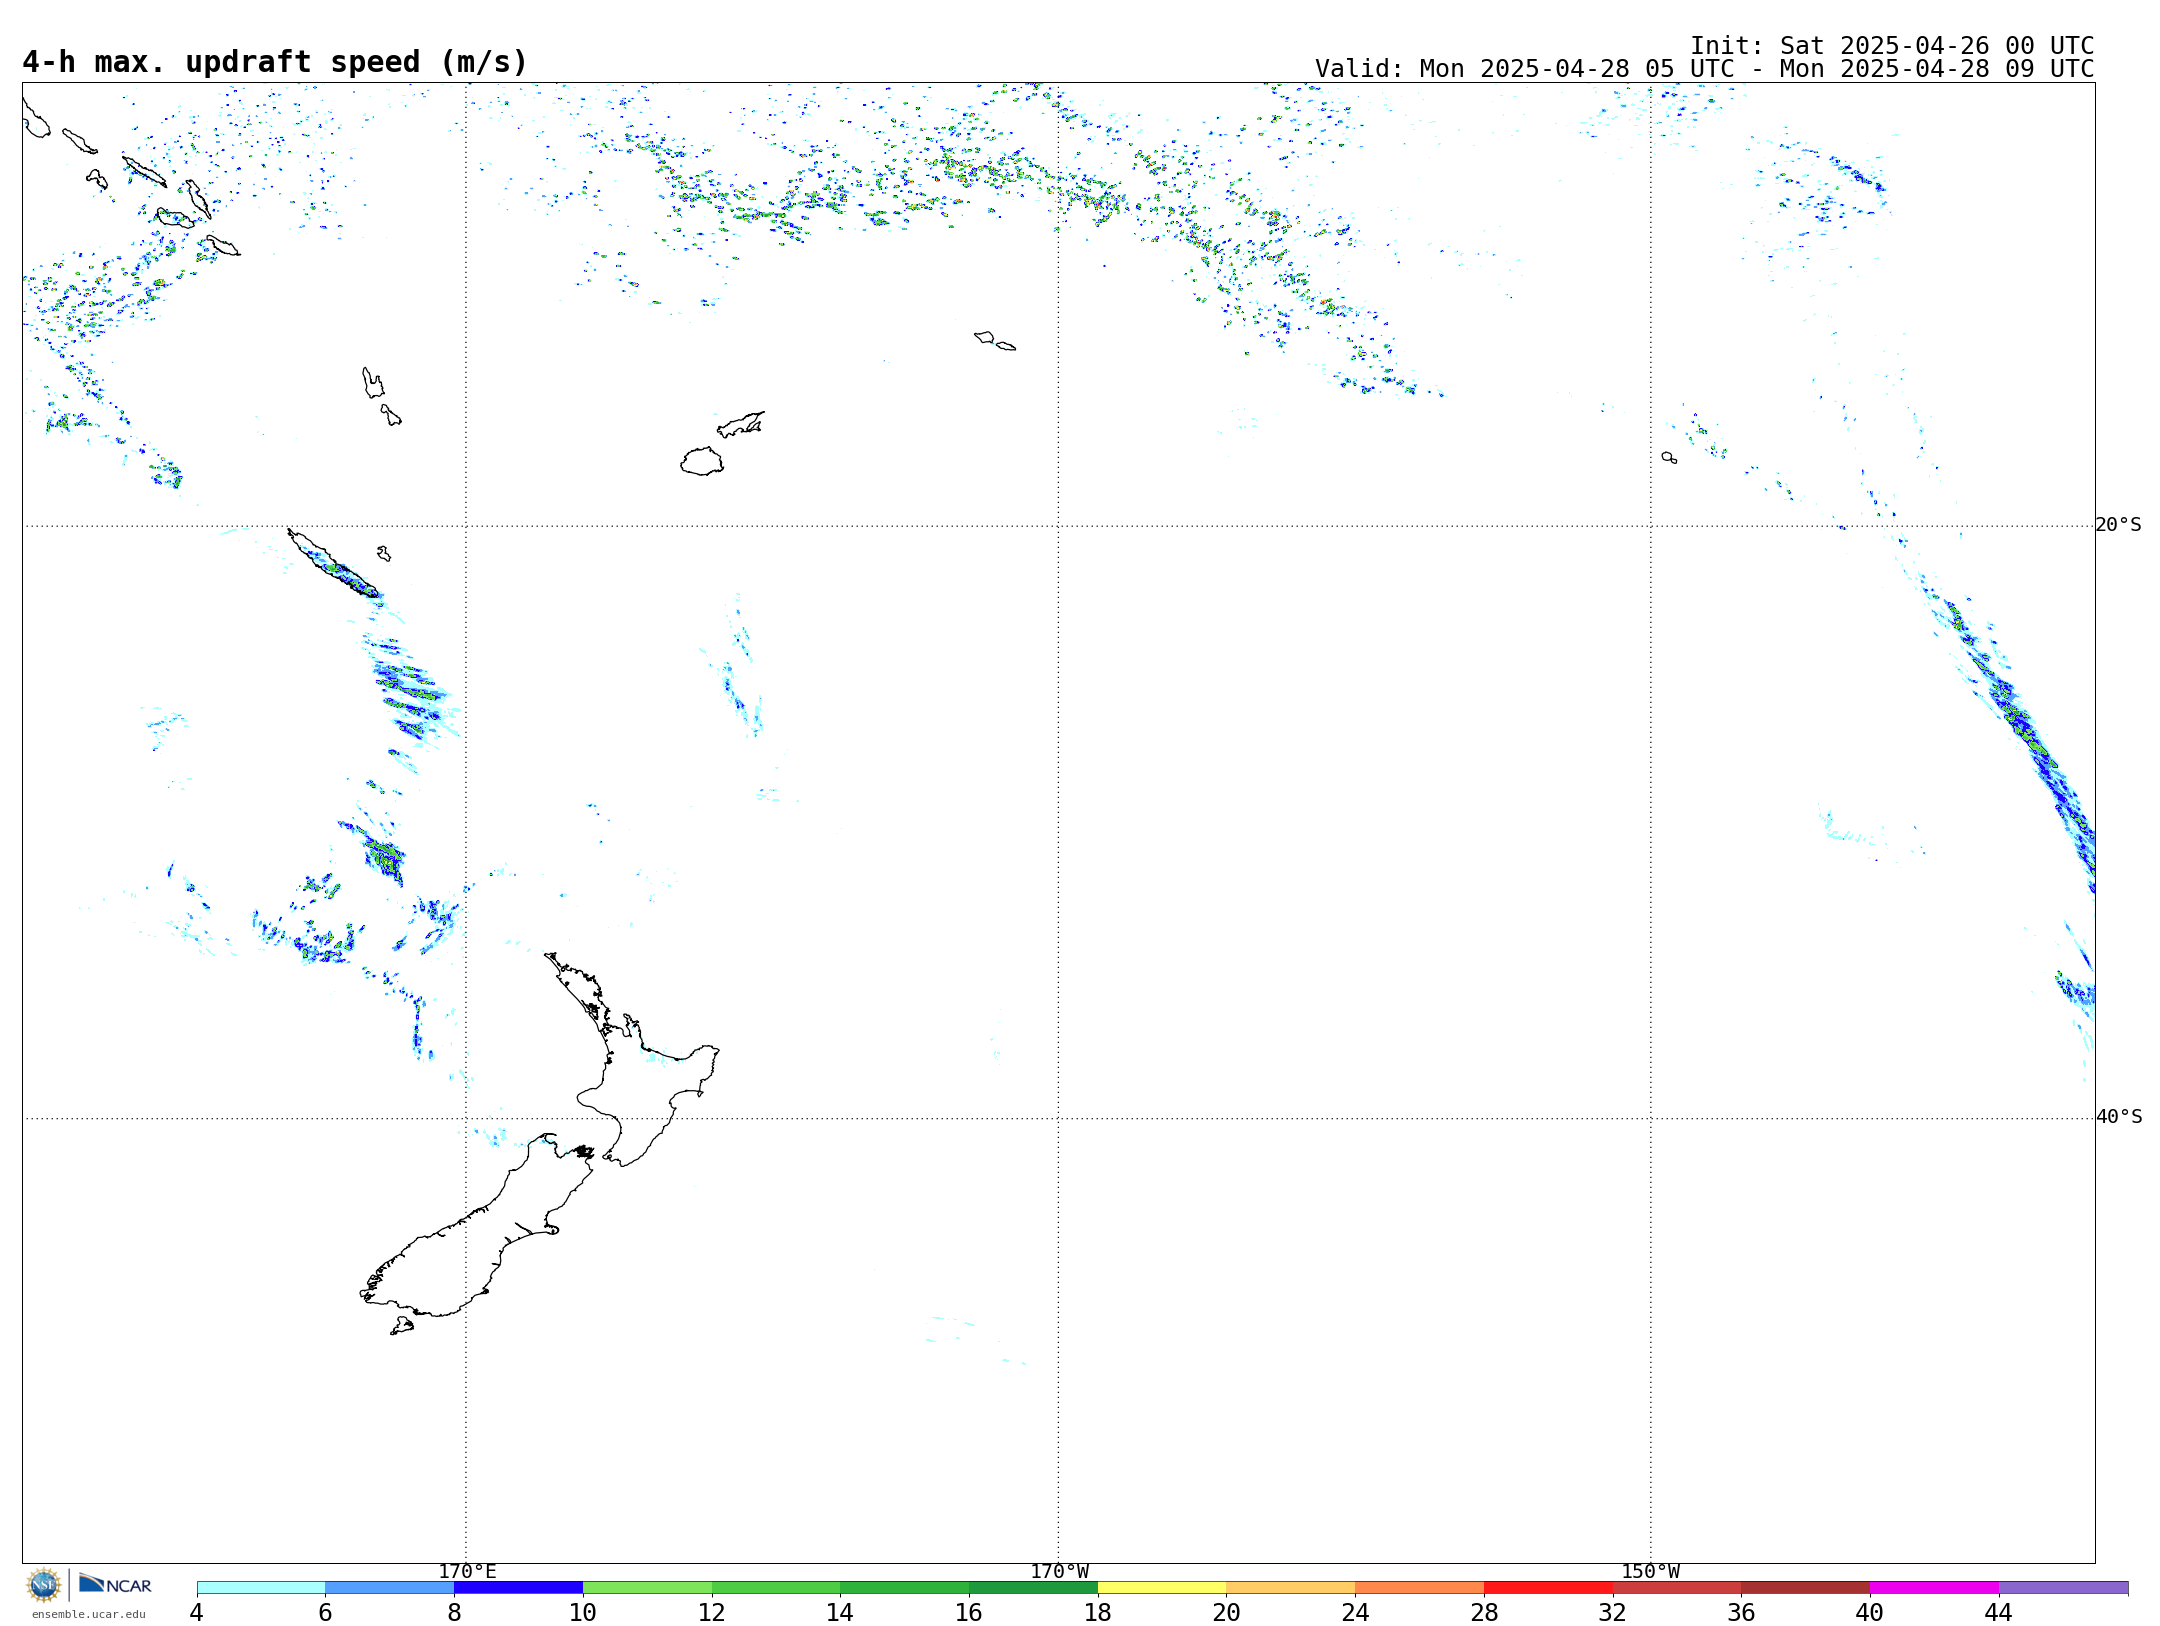Click the colorbar tick label 44
Screen dimensions: 2160x1626
1999,1612
